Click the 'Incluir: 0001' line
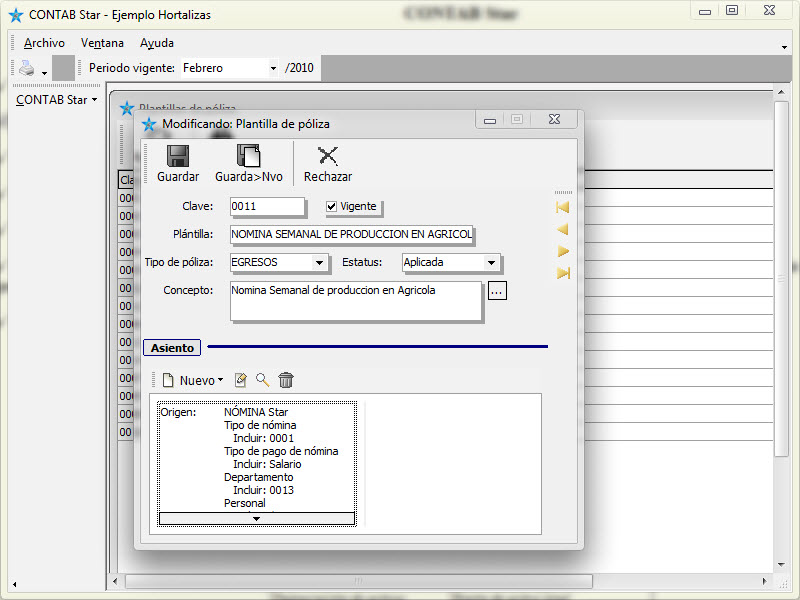 tap(263, 438)
